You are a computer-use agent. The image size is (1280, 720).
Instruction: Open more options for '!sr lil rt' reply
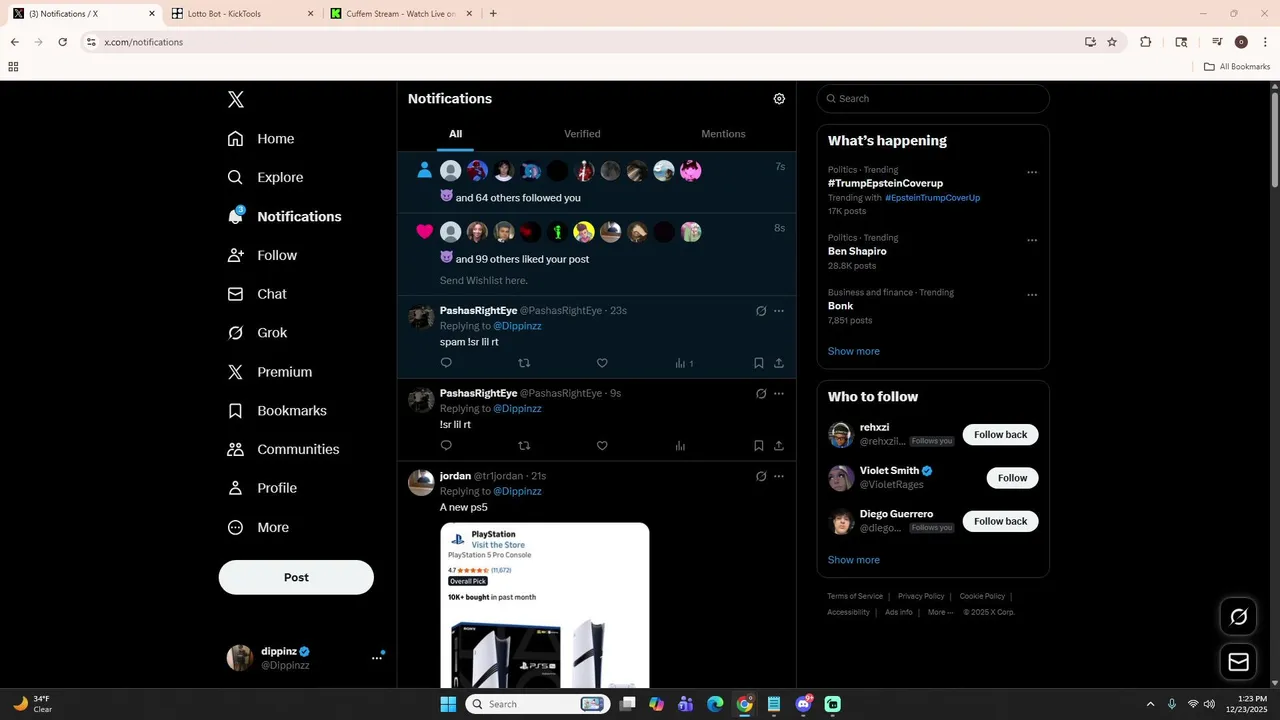click(x=779, y=393)
